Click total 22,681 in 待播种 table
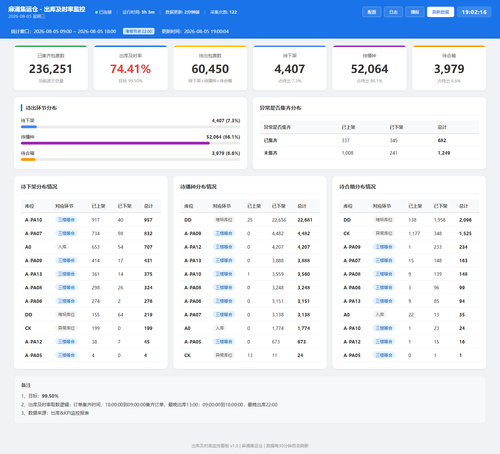 coord(305,220)
